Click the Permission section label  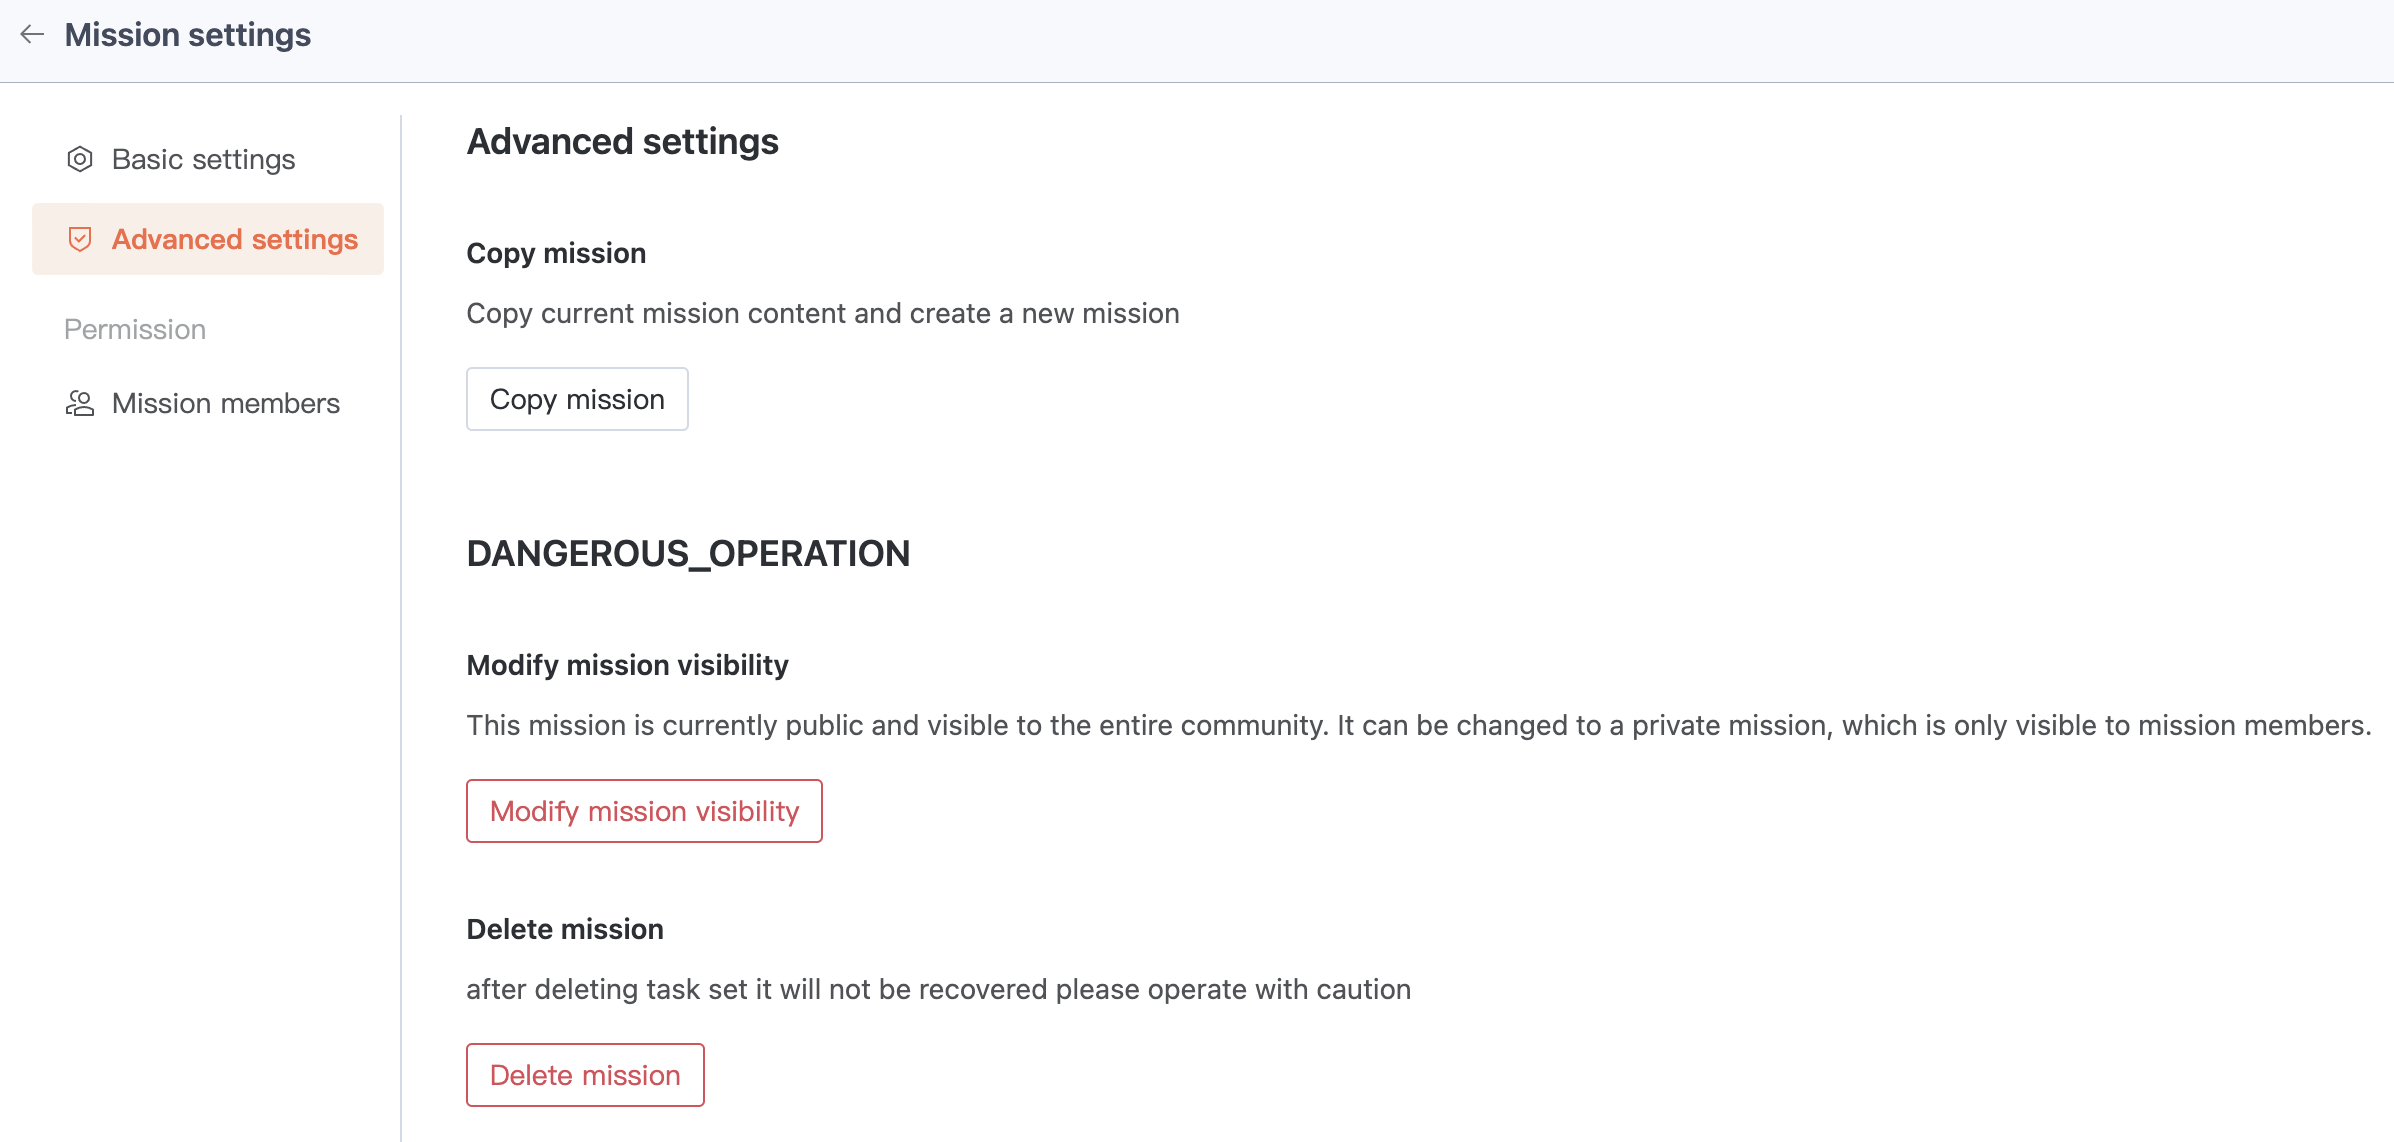pos(135,329)
